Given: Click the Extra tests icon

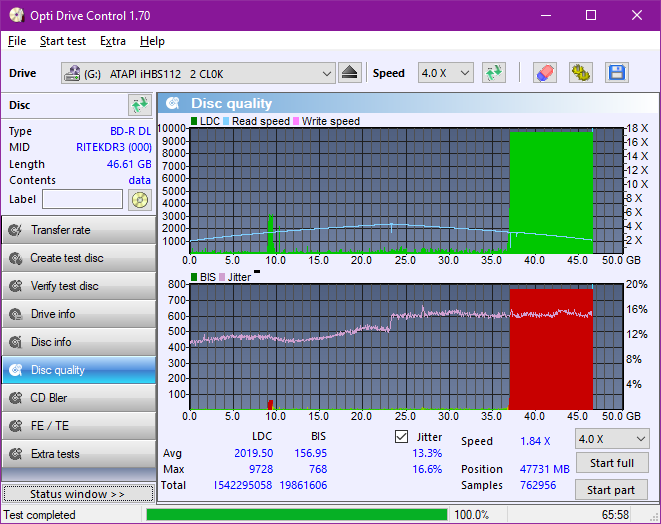Looking at the screenshot, I should (16, 454).
